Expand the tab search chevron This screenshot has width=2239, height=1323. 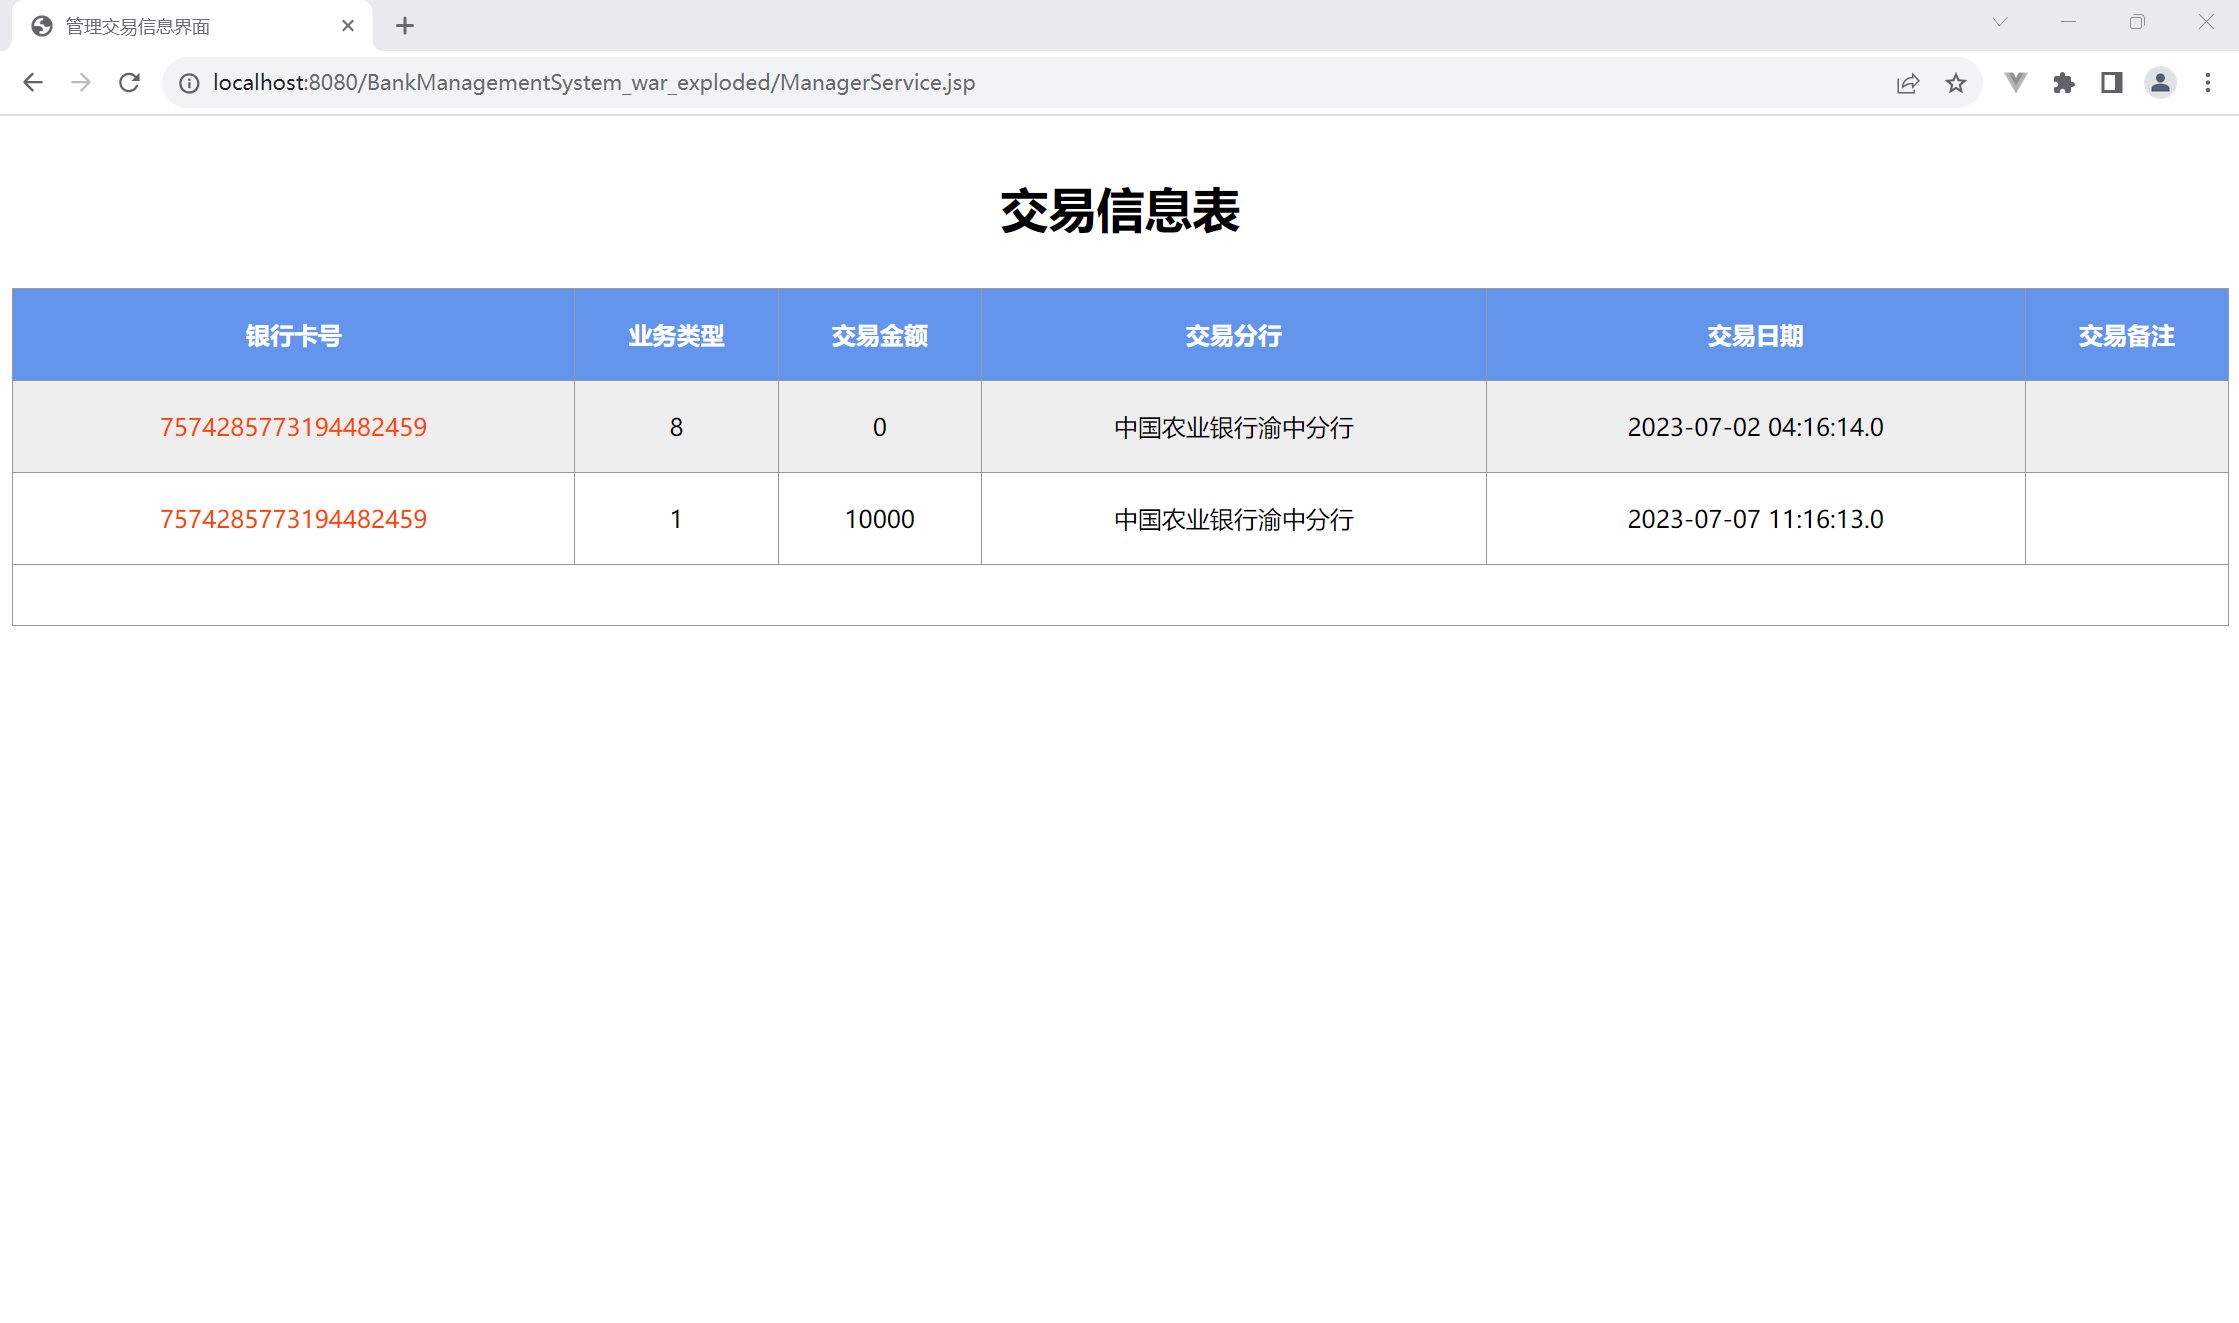coord(1999,22)
